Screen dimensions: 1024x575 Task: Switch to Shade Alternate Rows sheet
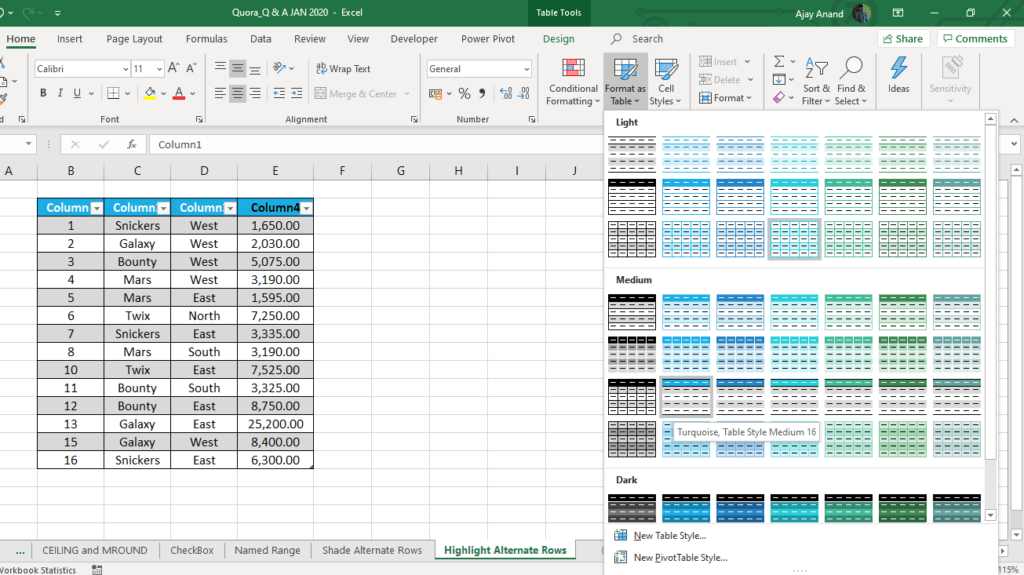pyautogui.click(x=372, y=550)
